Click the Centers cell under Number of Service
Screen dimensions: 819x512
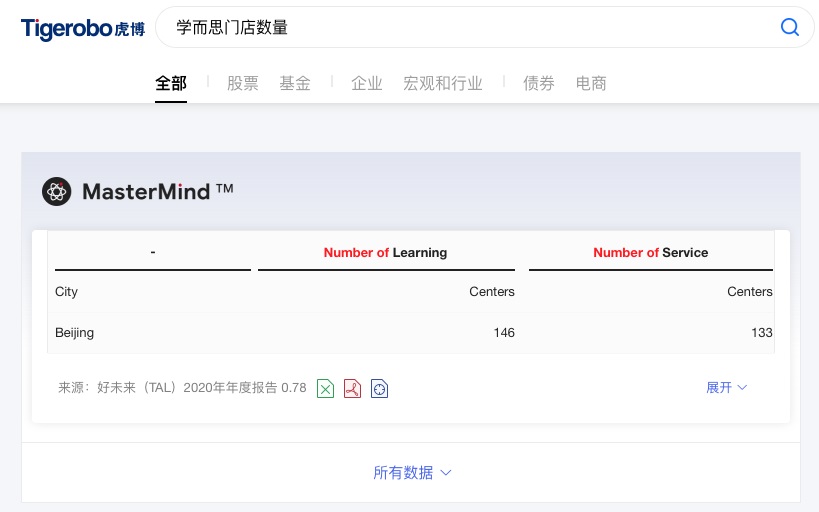pos(750,292)
